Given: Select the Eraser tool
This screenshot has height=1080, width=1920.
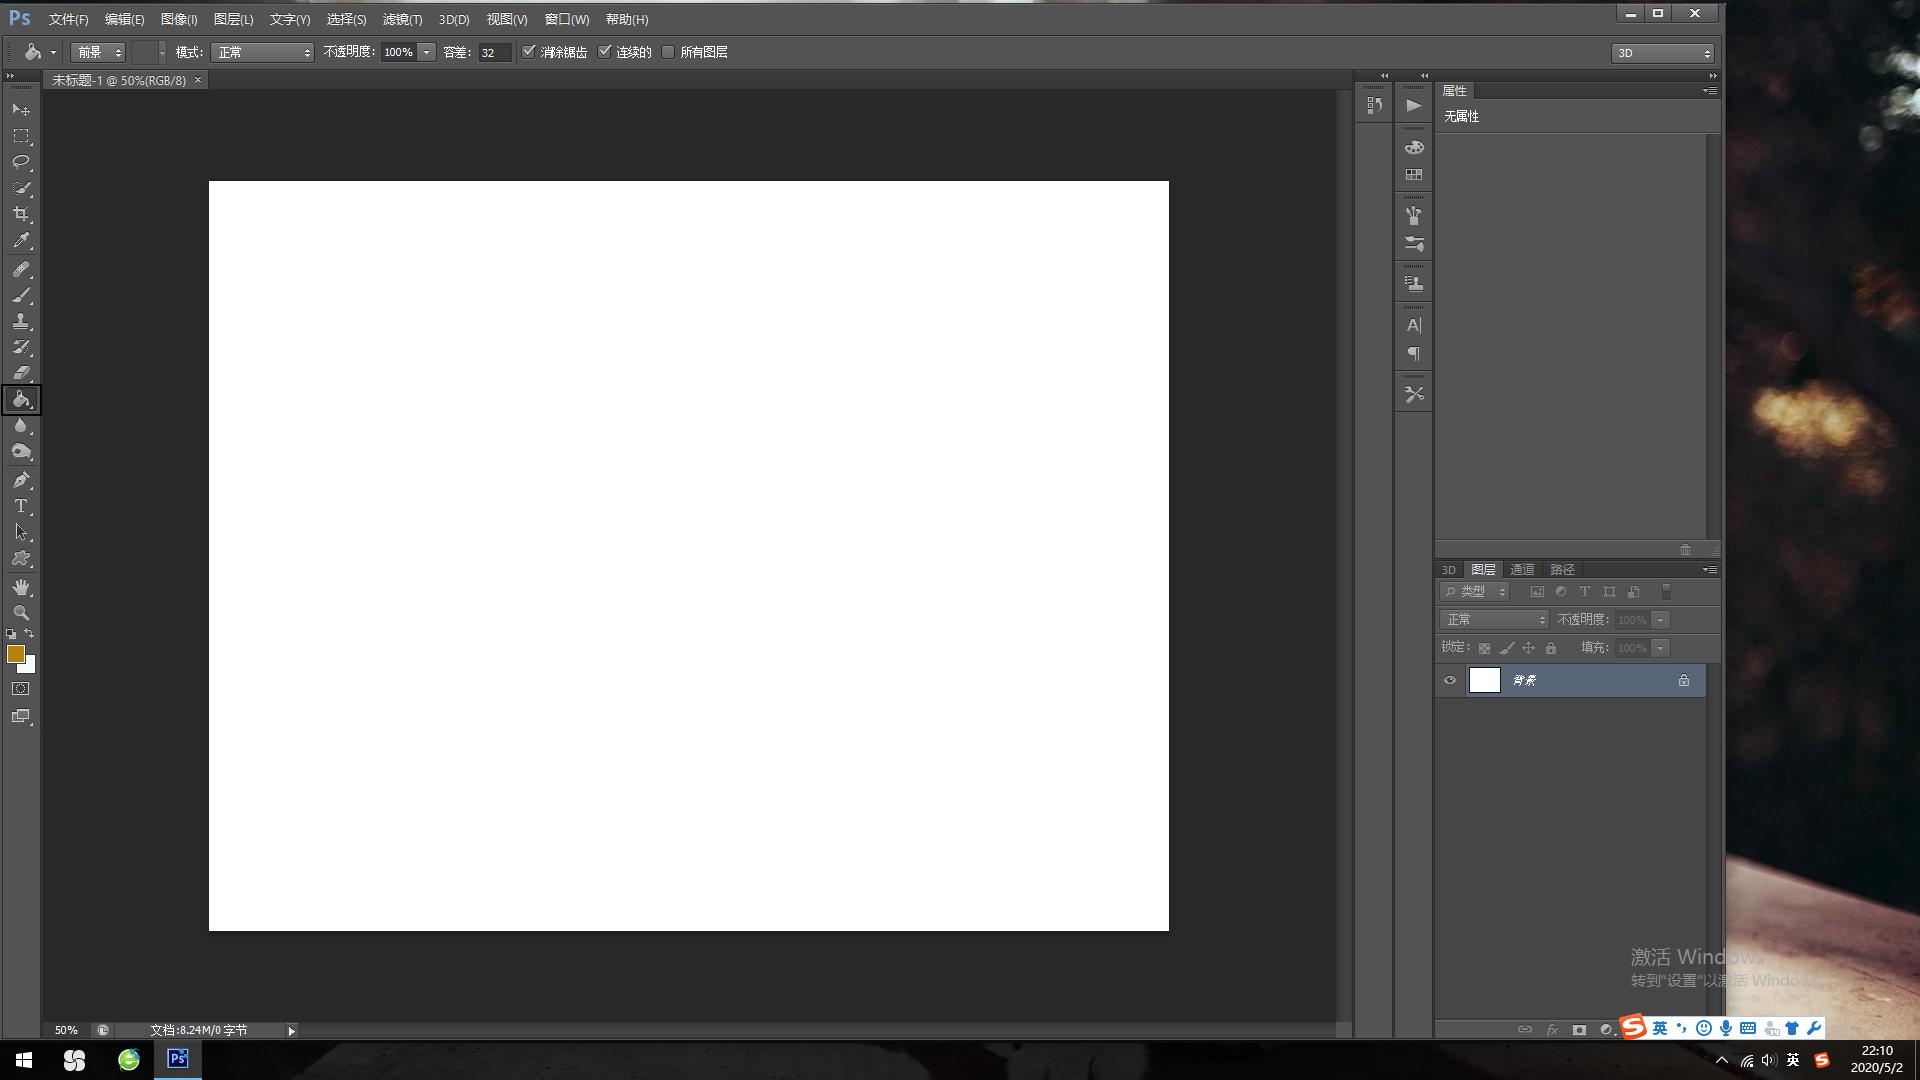Looking at the screenshot, I should click(x=21, y=373).
